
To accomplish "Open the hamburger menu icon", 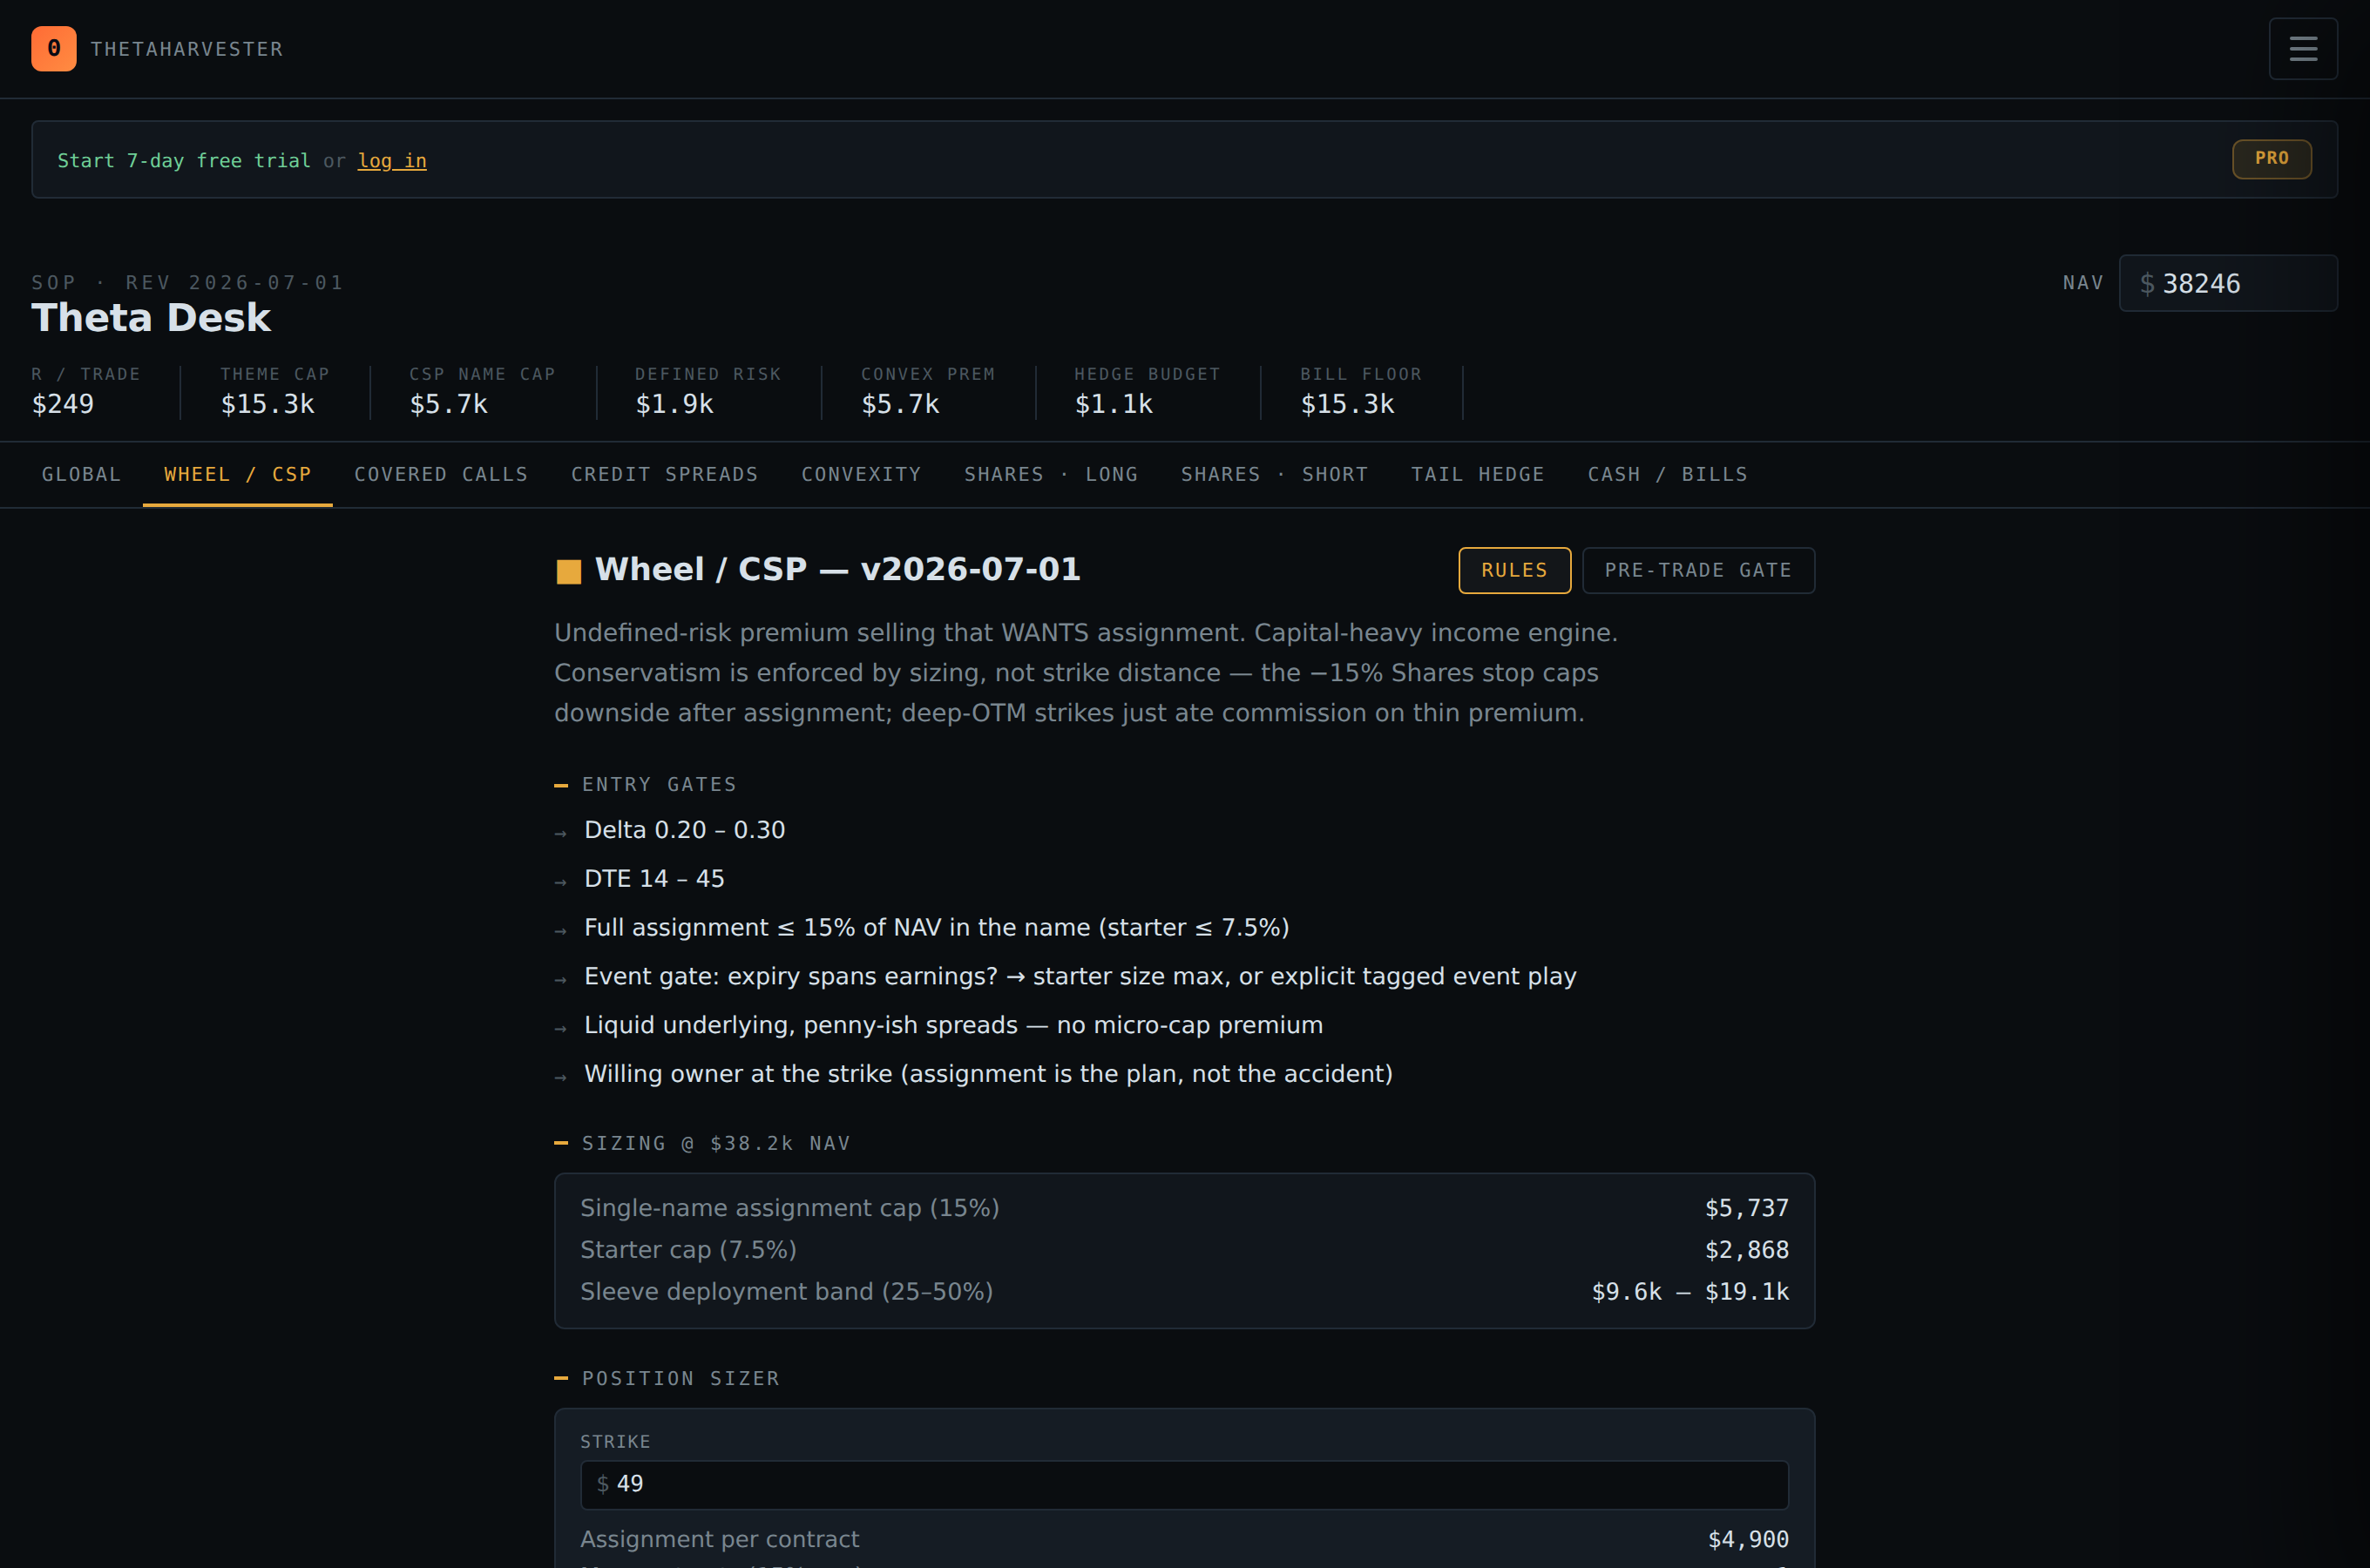I will (x=2303, y=49).
